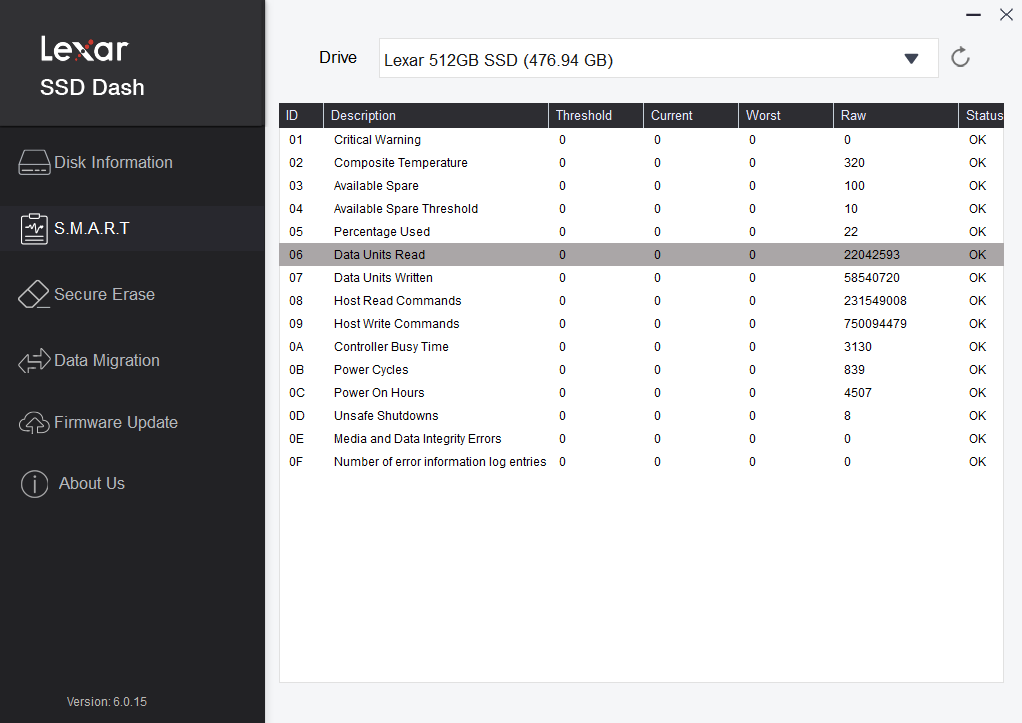Sort by the ID column header
The image size is (1022, 723).
click(x=301, y=115)
